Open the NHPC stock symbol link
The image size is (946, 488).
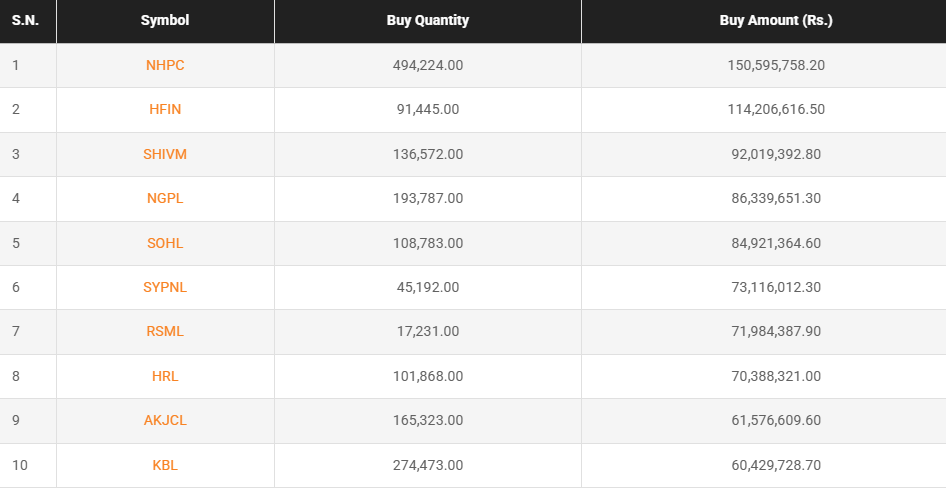[165, 65]
